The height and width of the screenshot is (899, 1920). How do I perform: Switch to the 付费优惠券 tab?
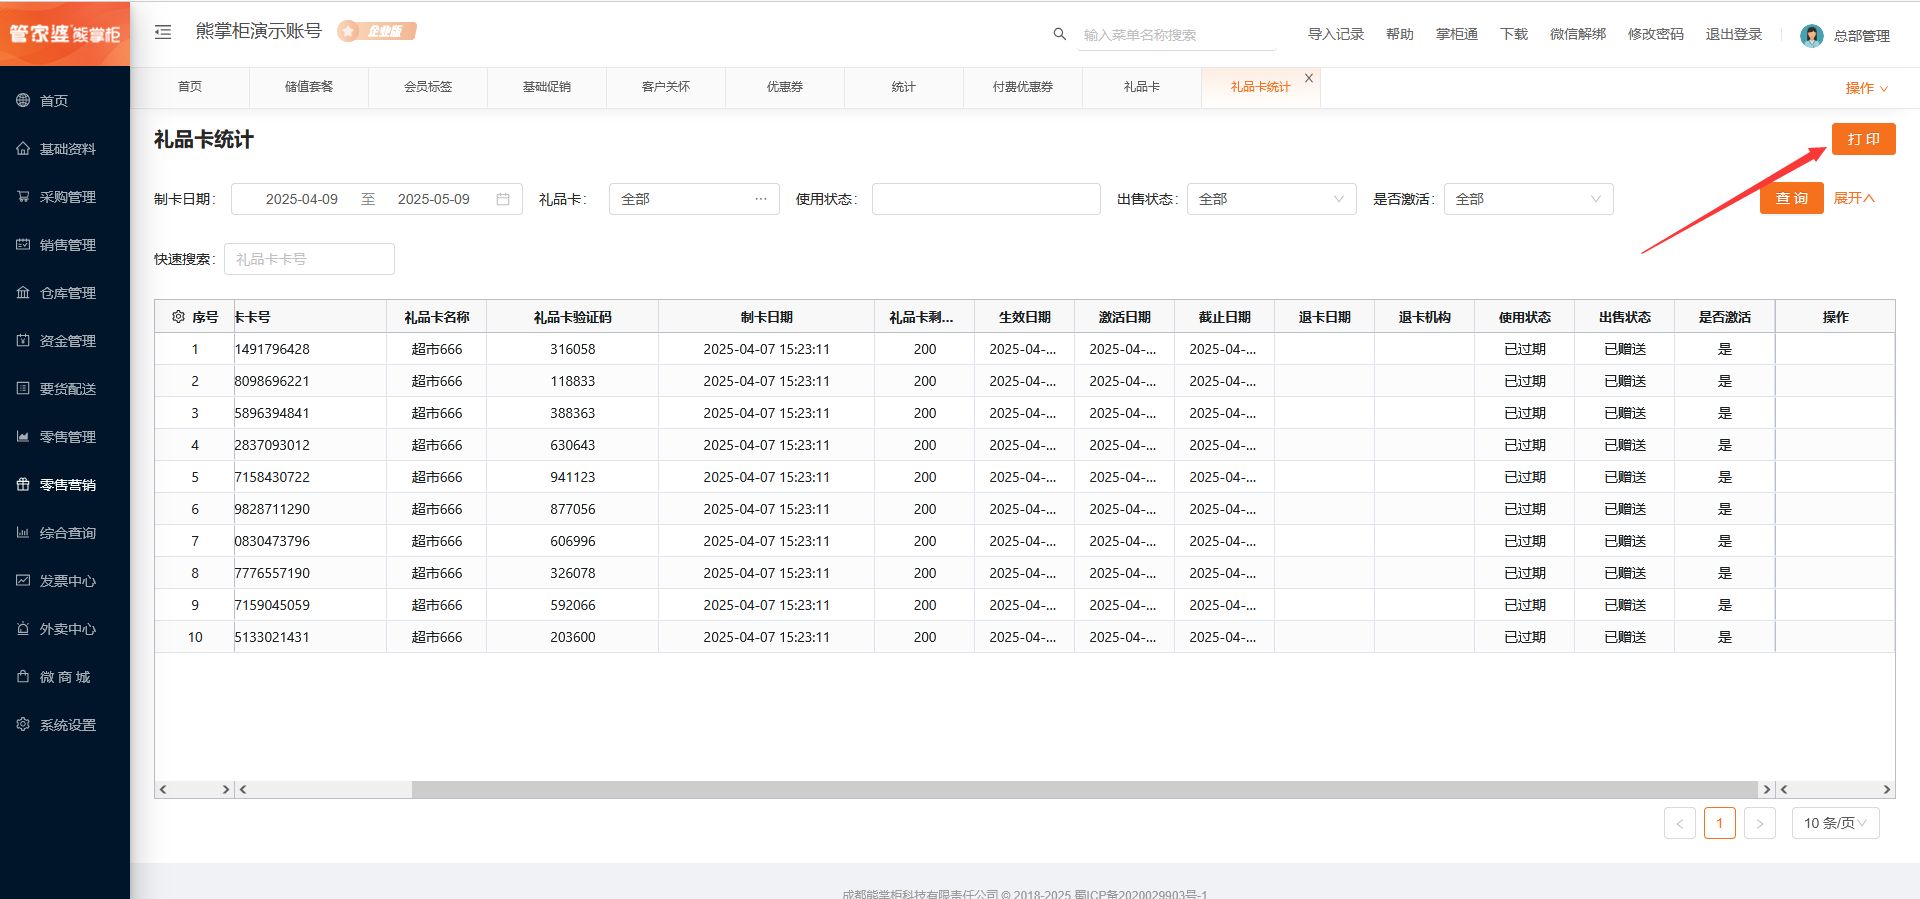[x=1023, y=87]
